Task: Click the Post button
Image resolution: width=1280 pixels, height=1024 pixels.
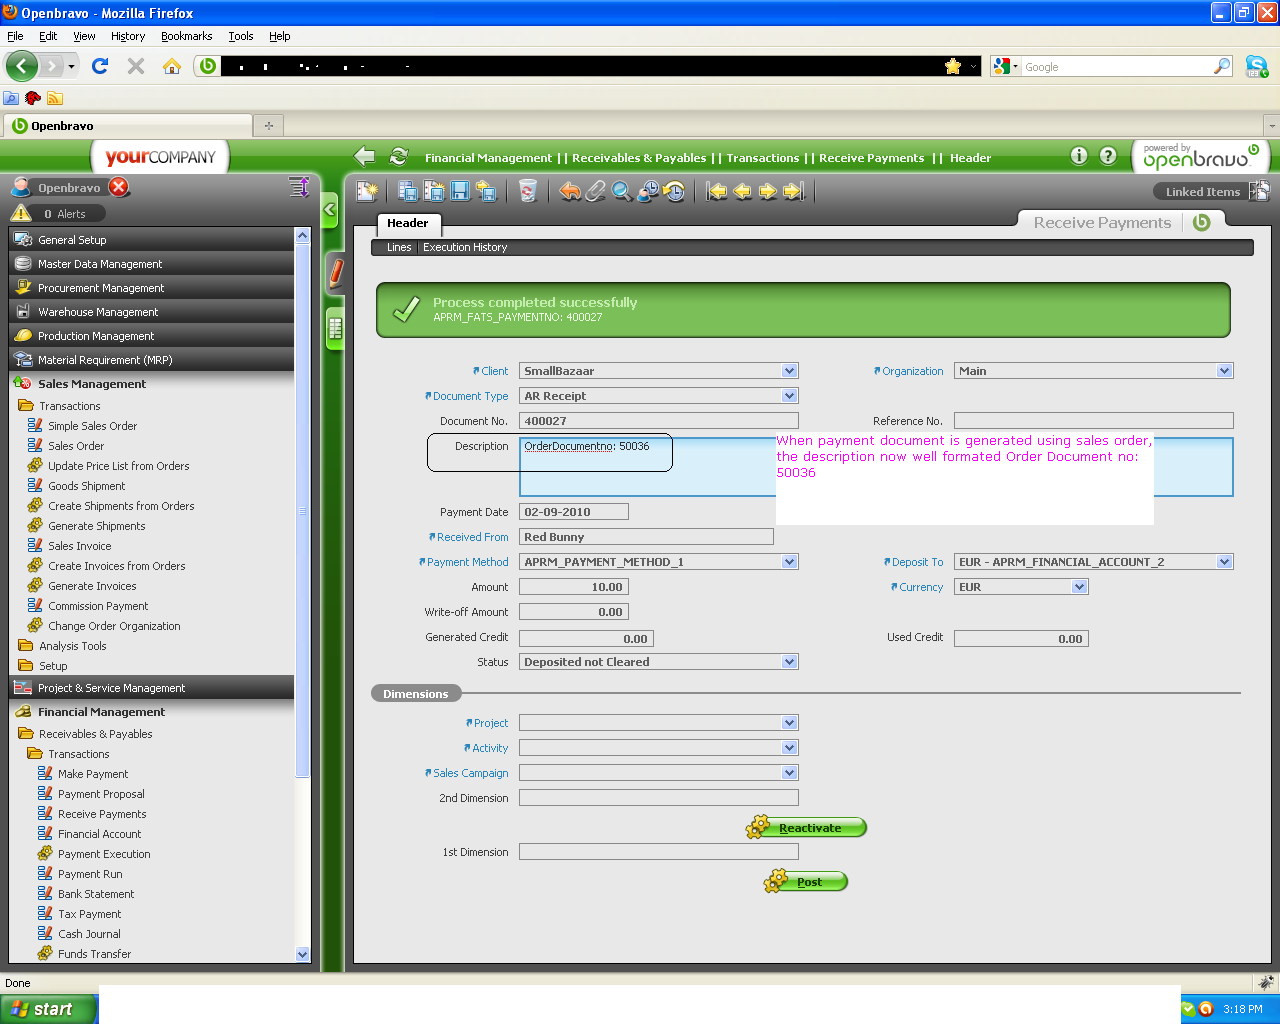Action: coord(807,882)
